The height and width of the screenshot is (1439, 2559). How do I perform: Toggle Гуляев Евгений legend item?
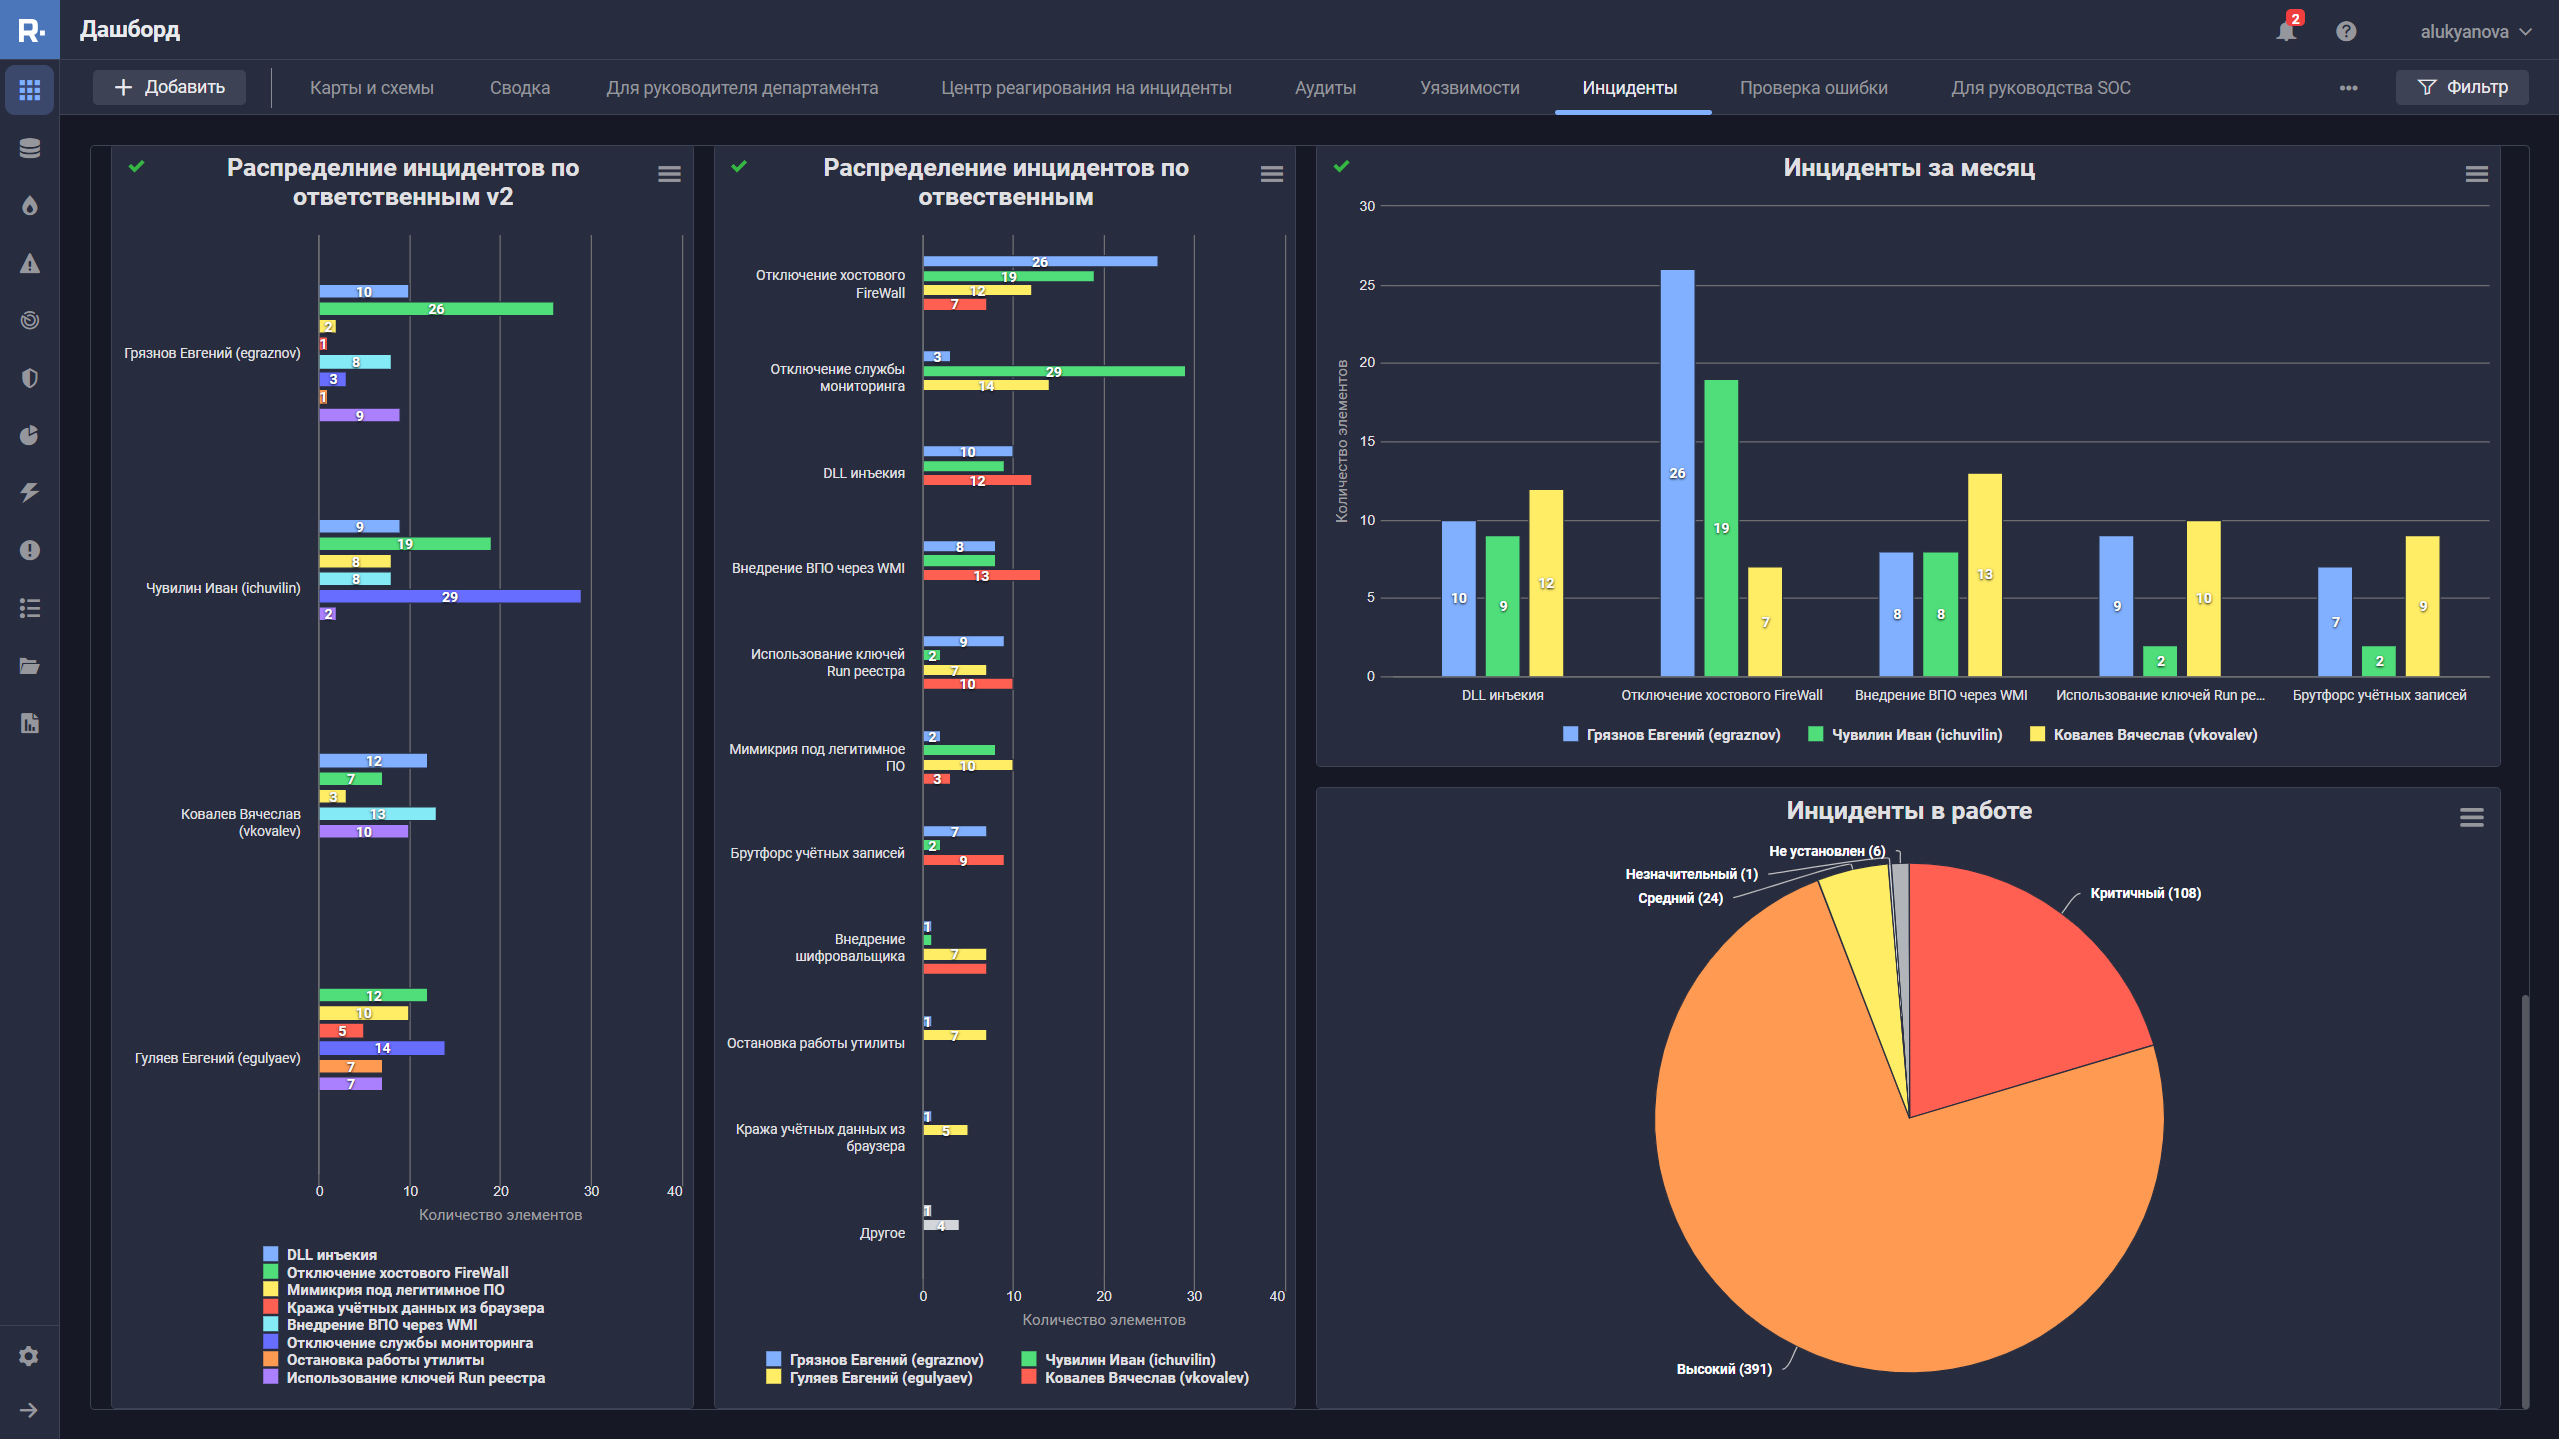click(880, 1378)
